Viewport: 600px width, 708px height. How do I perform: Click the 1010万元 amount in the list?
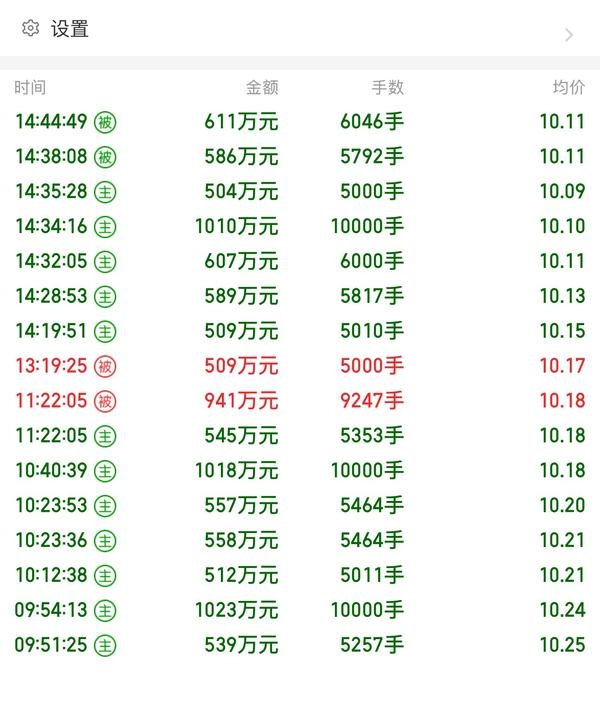[236, 227]
